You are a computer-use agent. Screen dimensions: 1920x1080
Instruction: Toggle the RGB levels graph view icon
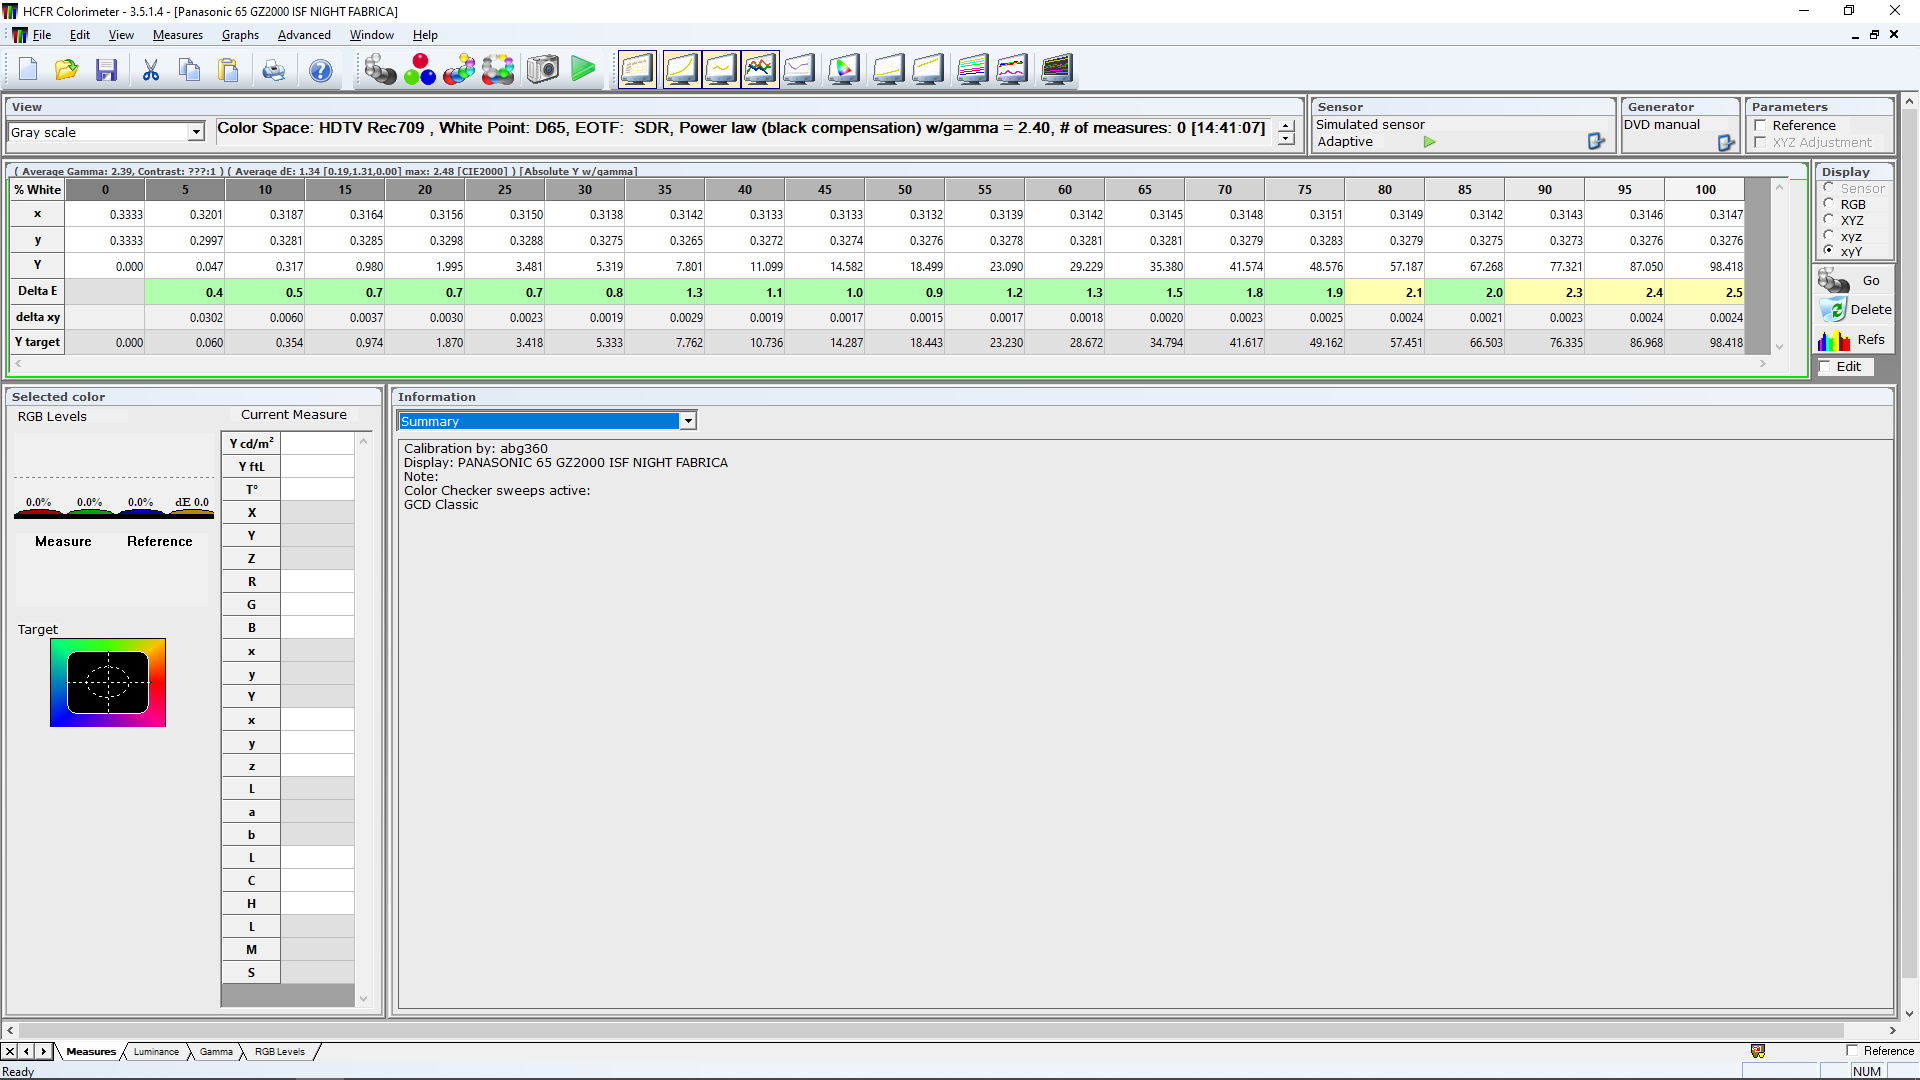tap(760, 70)
